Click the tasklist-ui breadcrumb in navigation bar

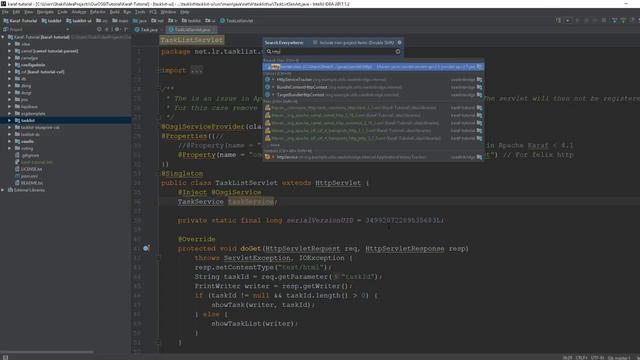(79, 21)
